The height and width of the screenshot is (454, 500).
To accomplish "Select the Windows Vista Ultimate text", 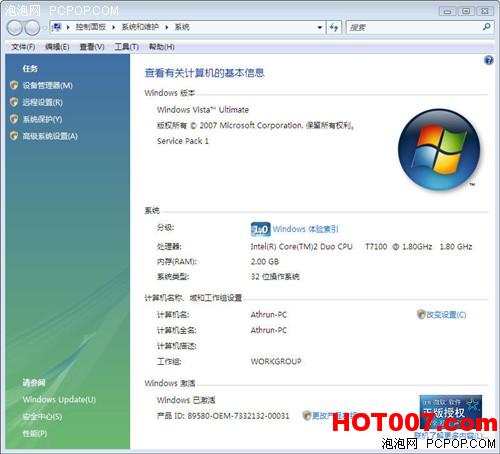I will [x=203, y=110].
